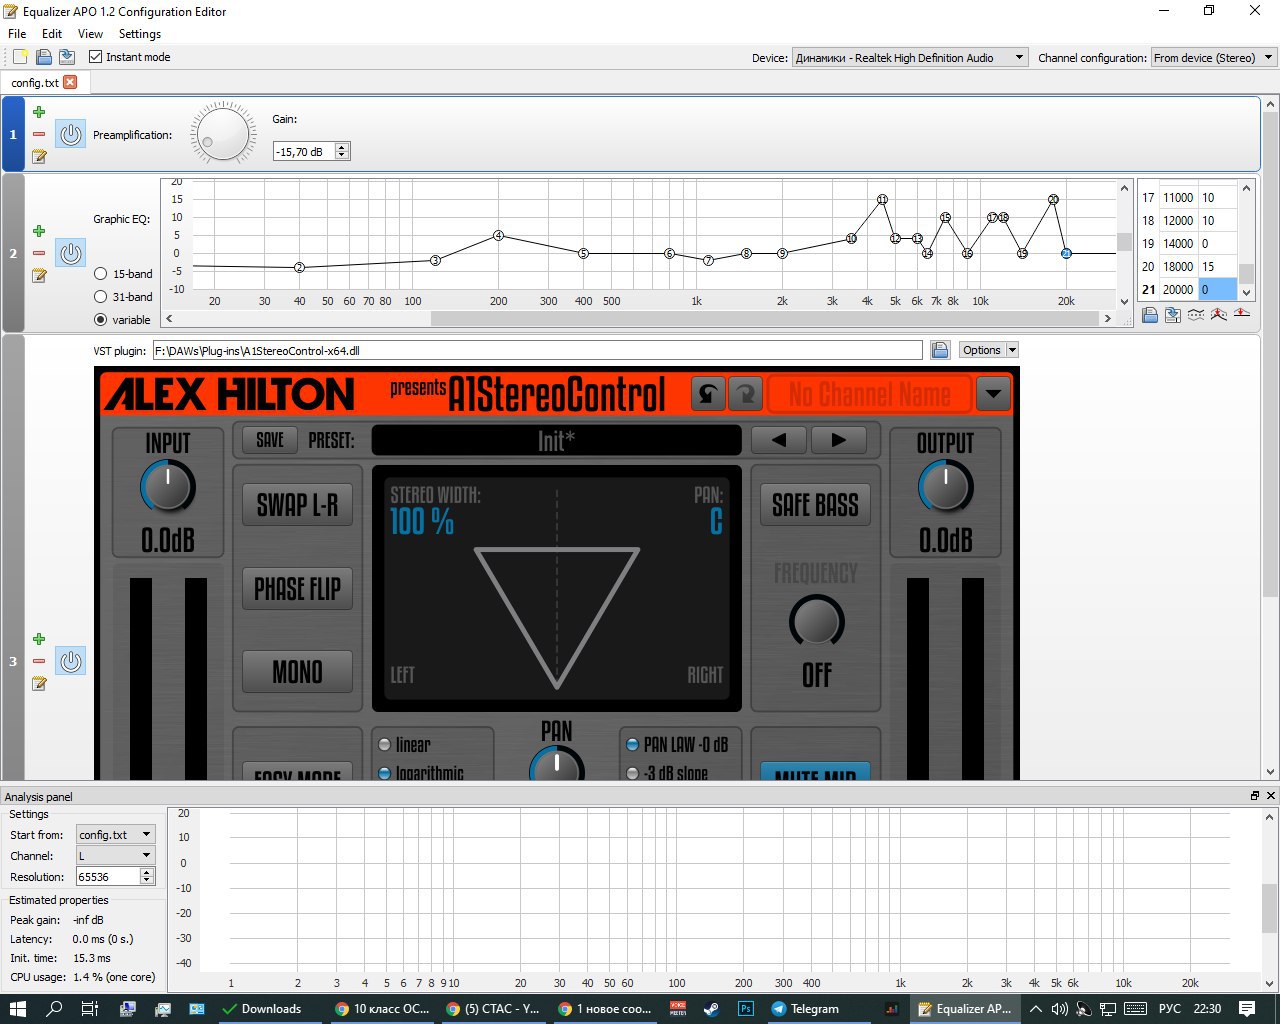Click the INPUT gain knob
This screenshot has width=1280, height=1024.
click(x=168, y=488)
